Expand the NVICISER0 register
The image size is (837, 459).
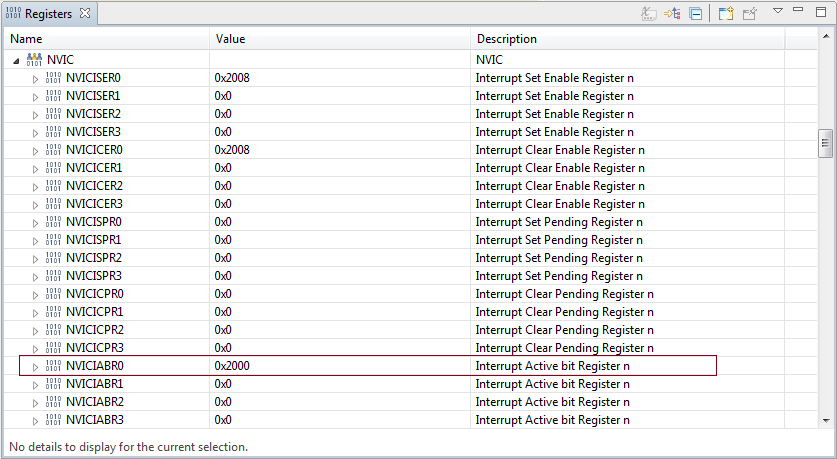pos(36,78)
